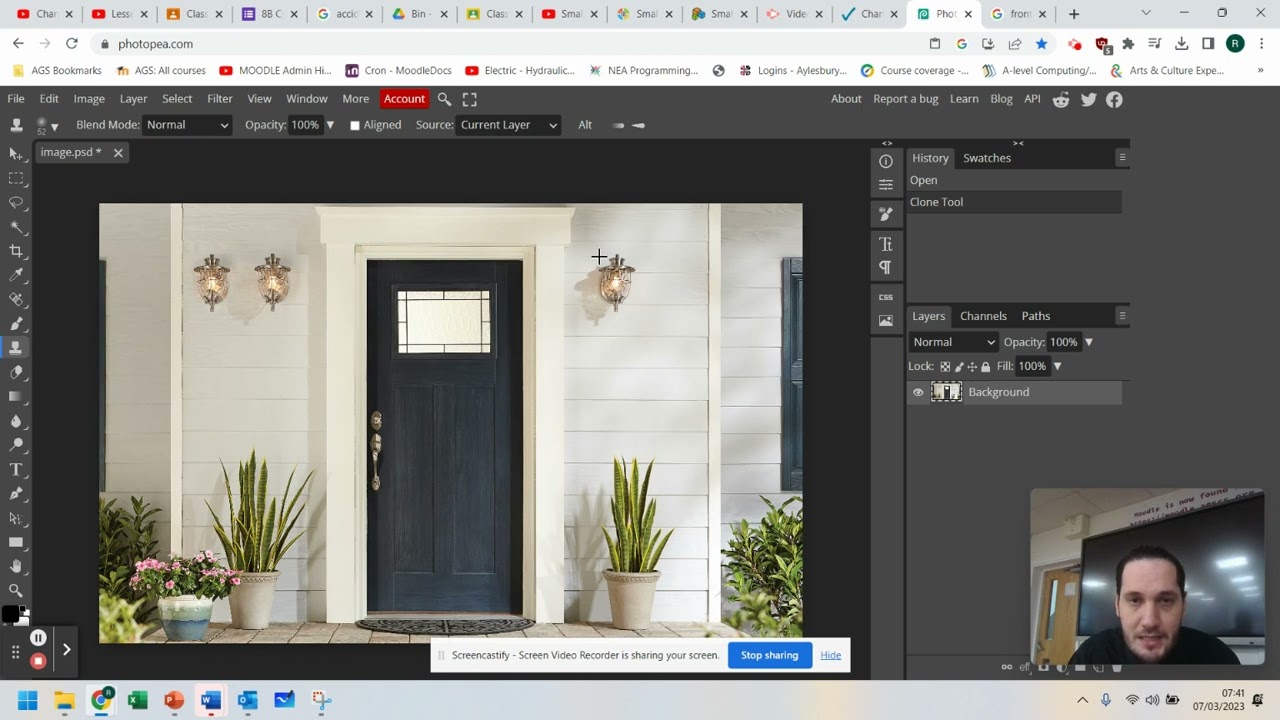Viewport: 1280px width, 720px height.
Task: Select the Magic Wand tool
Action: (x=16, y=226)
